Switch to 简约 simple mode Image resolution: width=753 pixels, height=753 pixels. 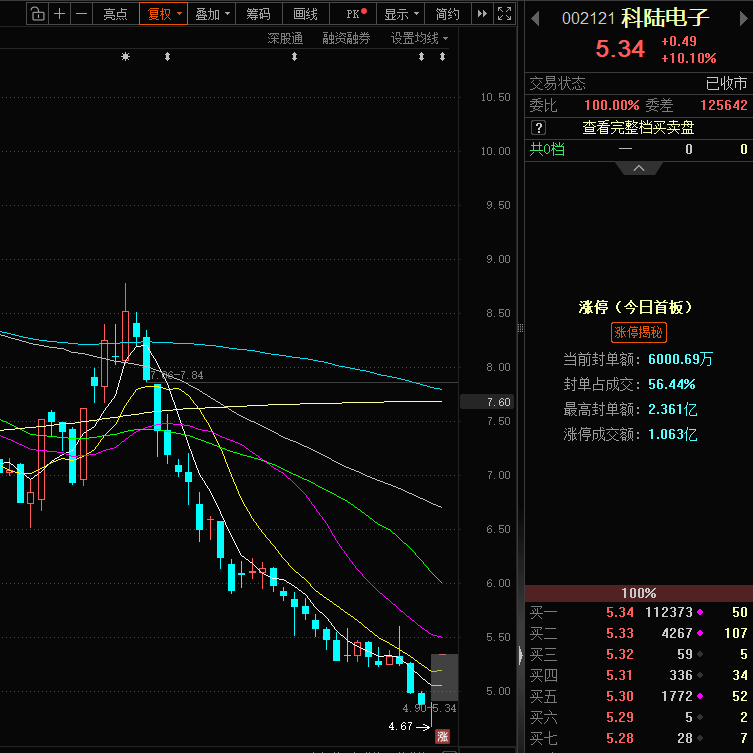[447, 14]
